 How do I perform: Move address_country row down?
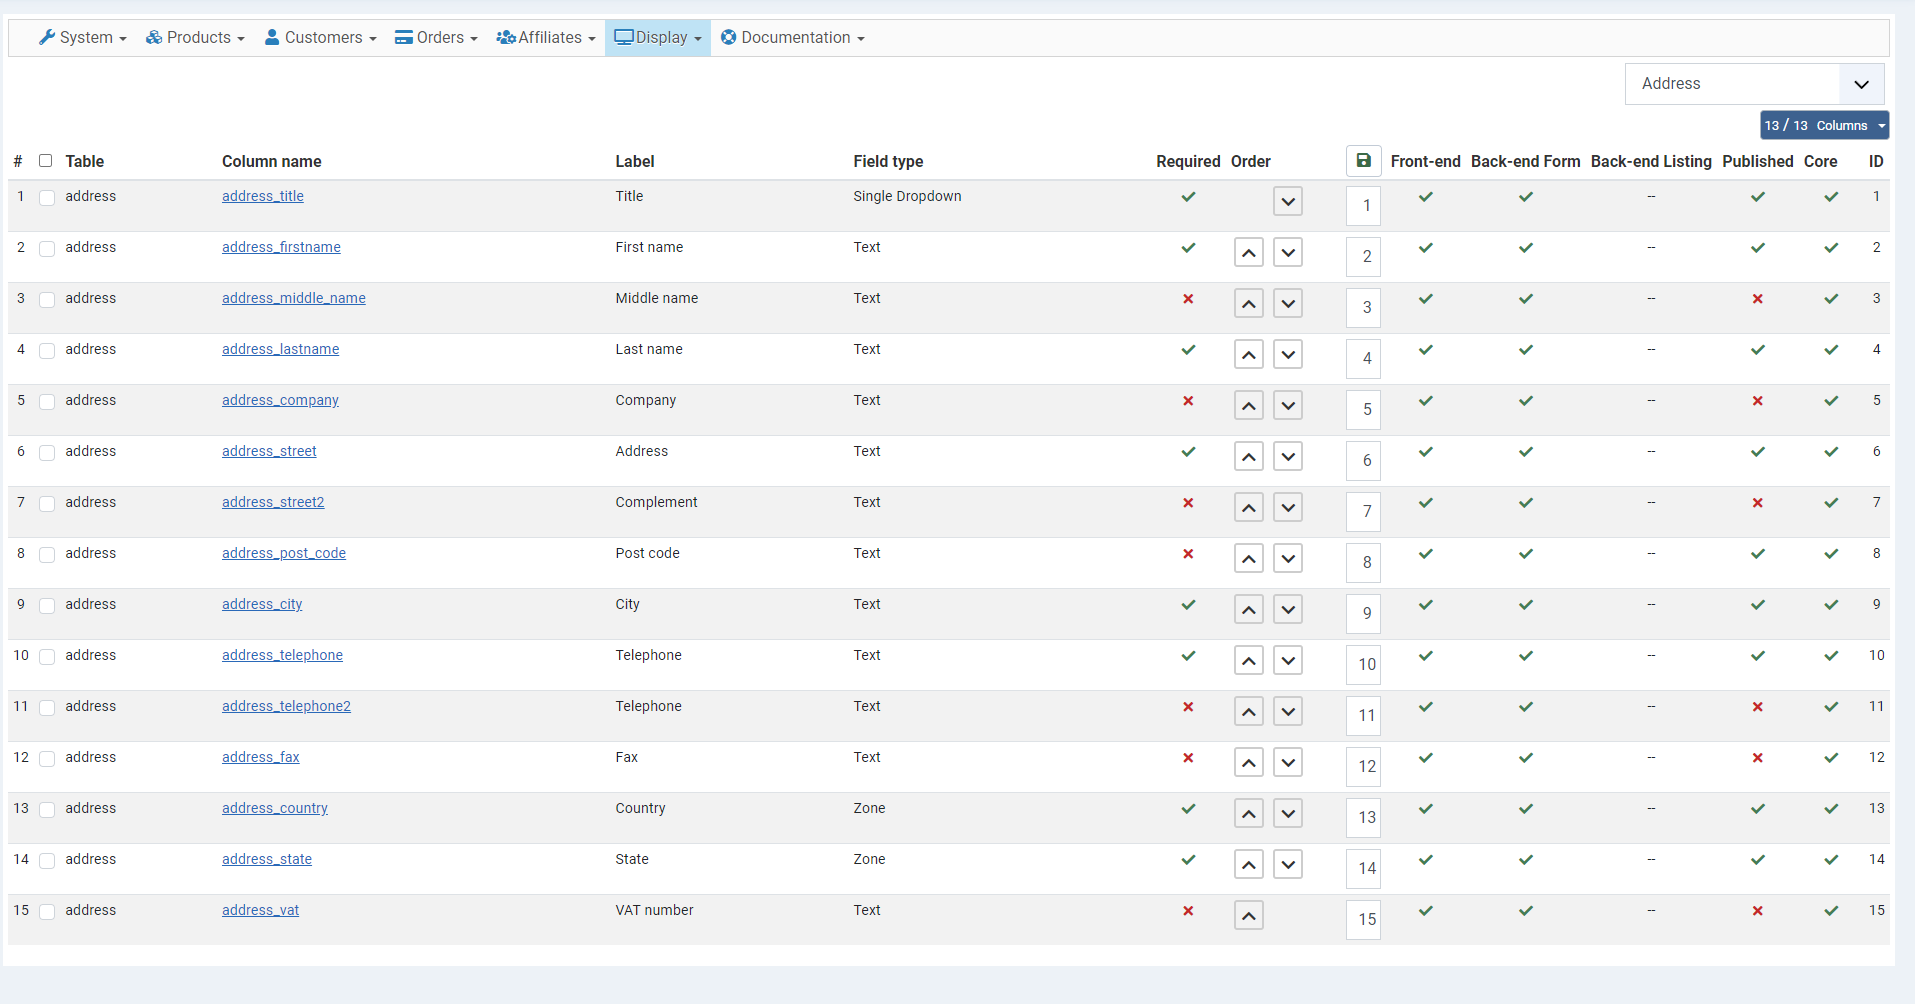tap(1288, 814)
